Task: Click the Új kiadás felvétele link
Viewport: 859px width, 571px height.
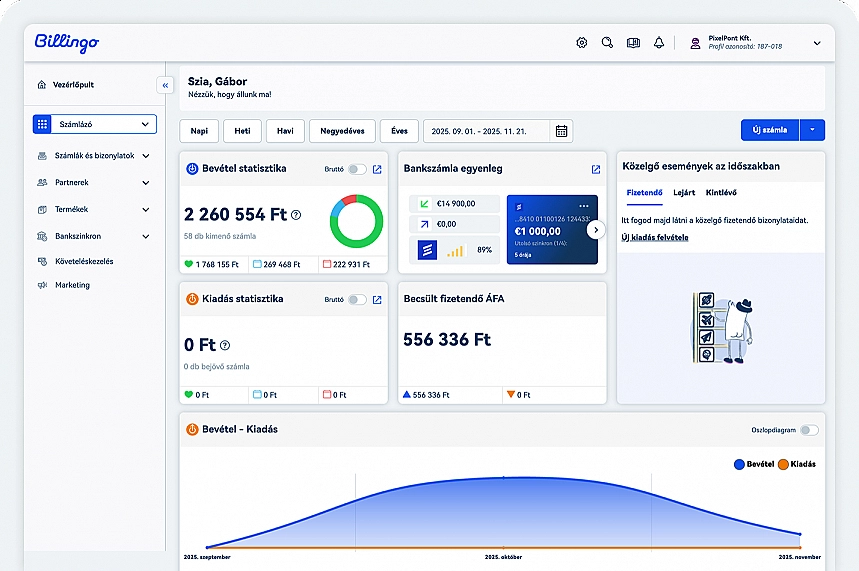Action: [655, 237]
